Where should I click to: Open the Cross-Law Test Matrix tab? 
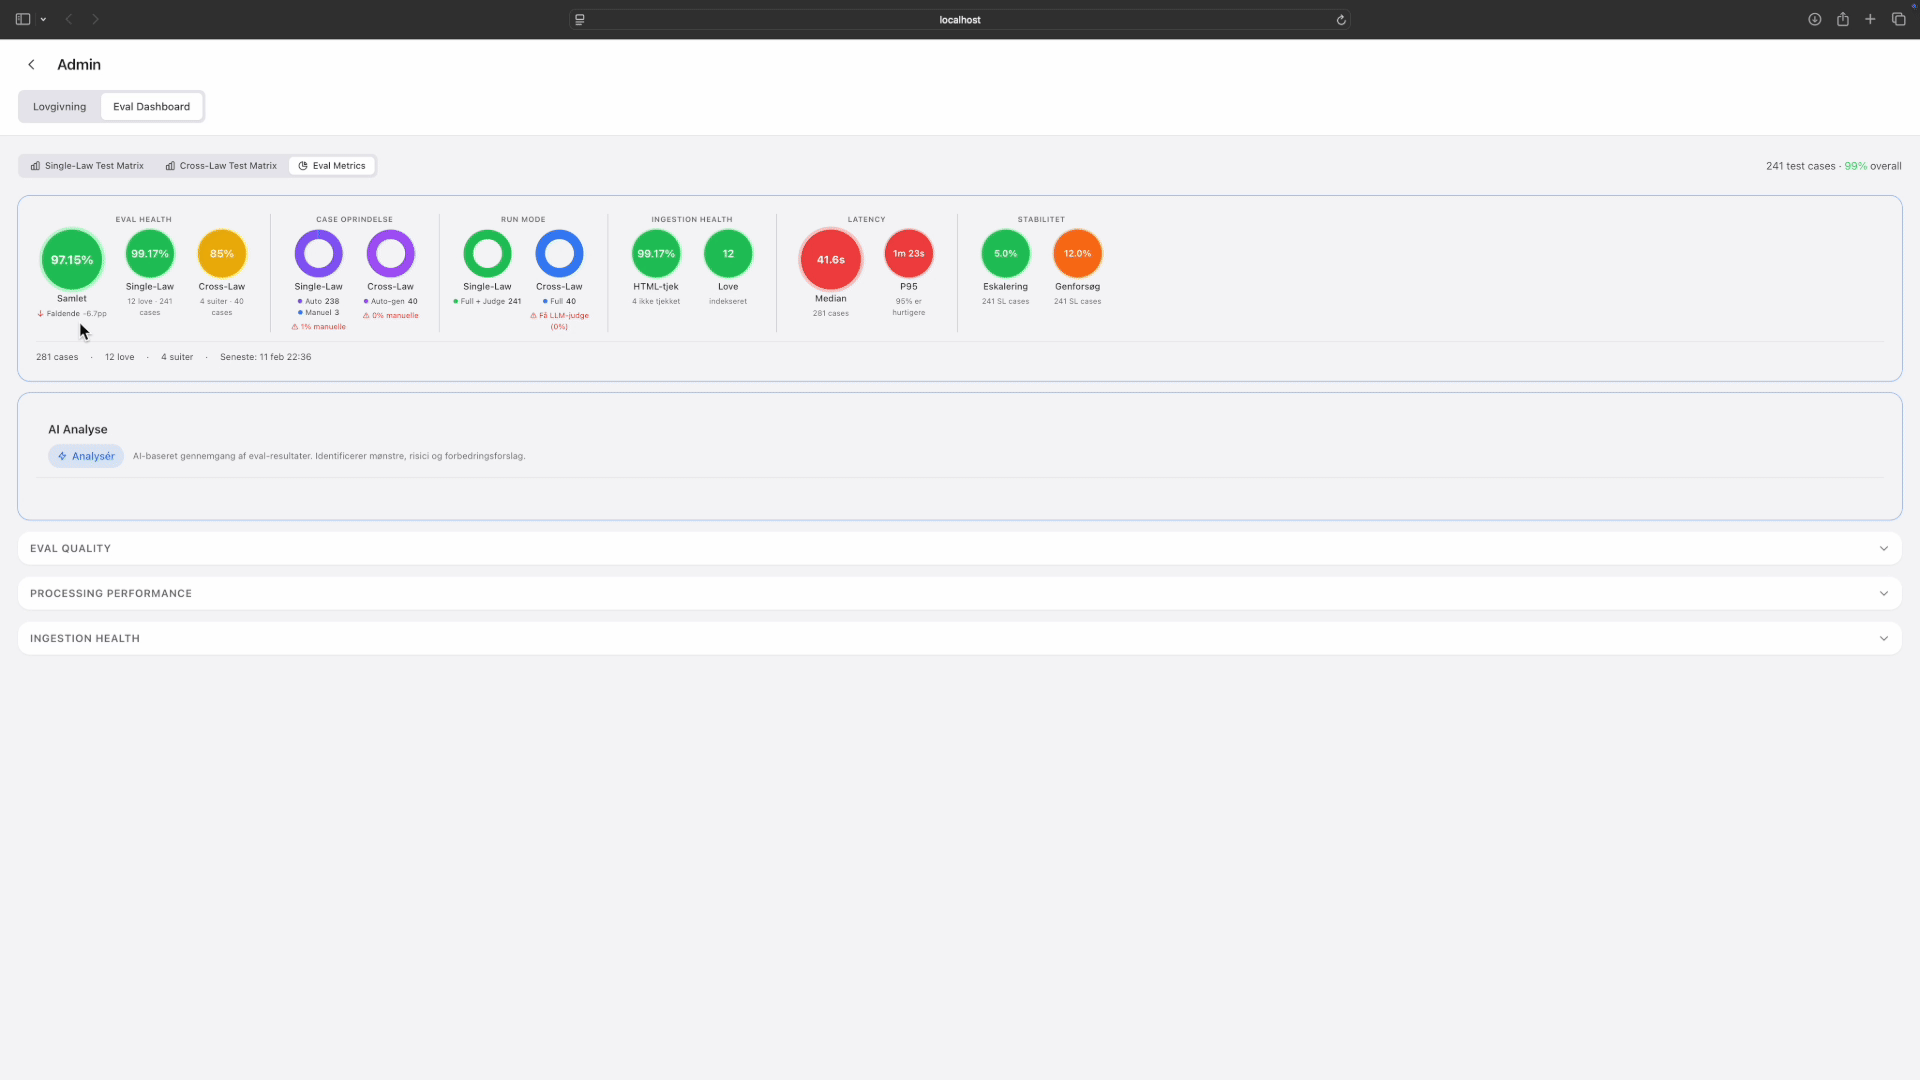pos(221,166)
